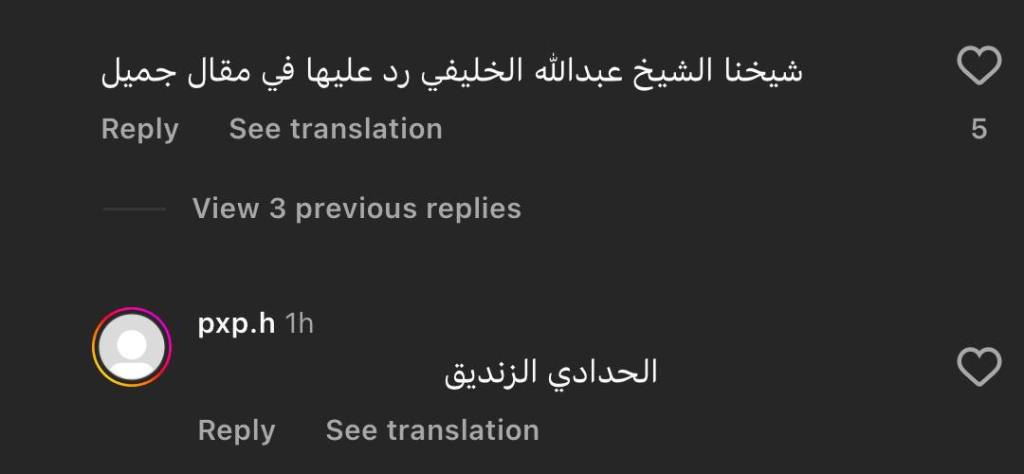
Task: Click the pxp.h username
Action: [x=237, y=323]
